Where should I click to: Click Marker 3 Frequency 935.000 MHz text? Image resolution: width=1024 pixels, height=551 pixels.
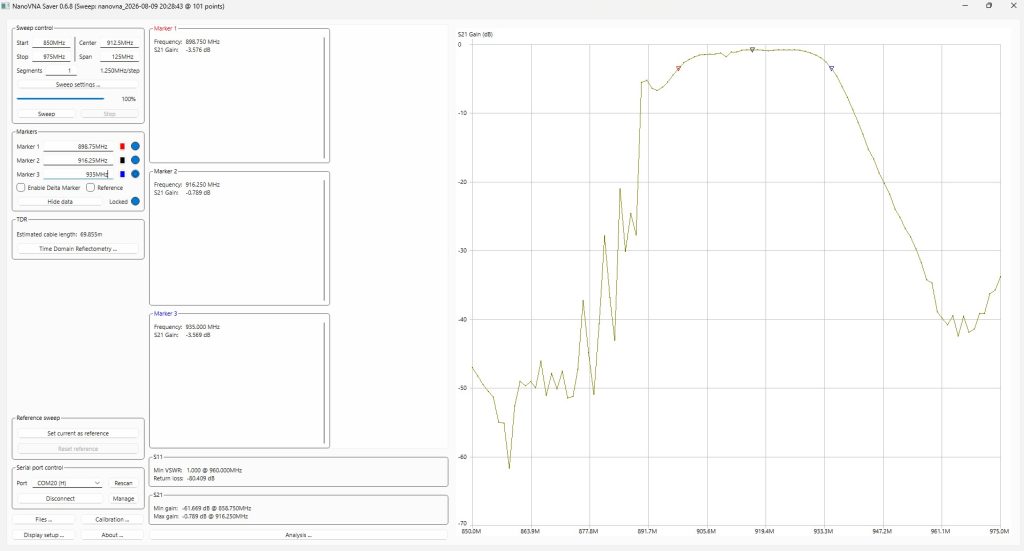[187, 327]
